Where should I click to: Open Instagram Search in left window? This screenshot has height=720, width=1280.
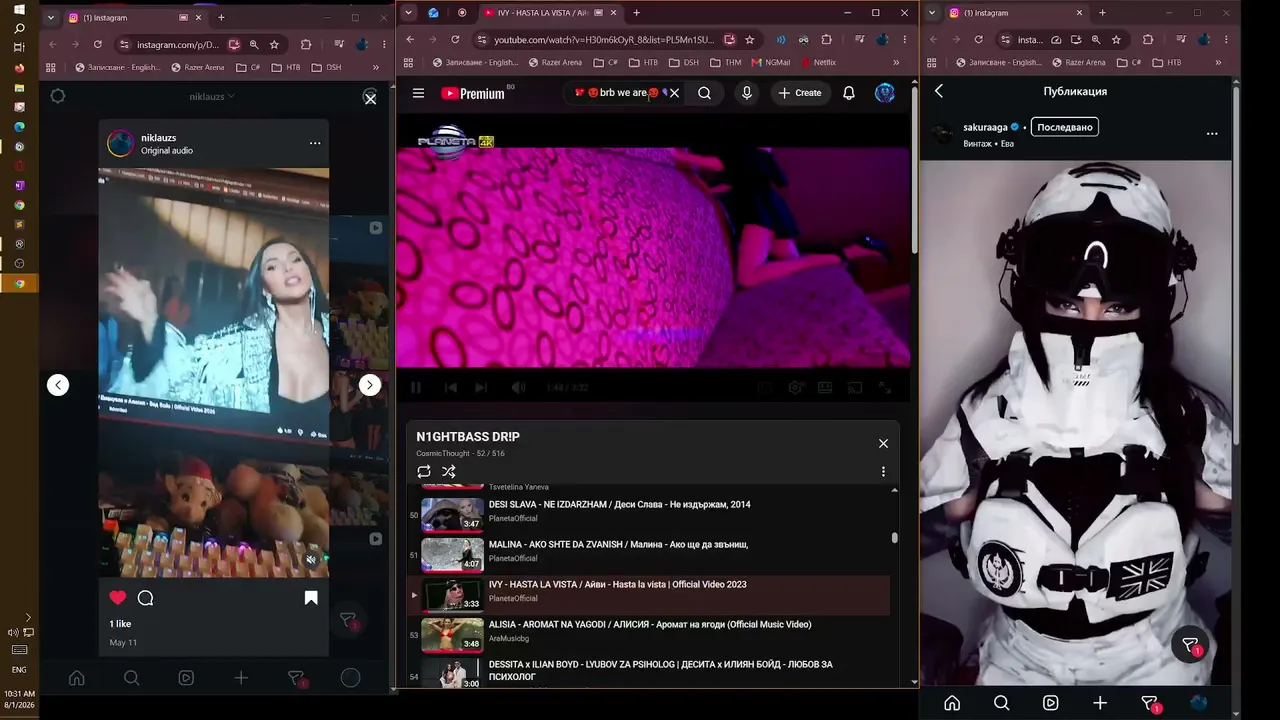[131, 678]
